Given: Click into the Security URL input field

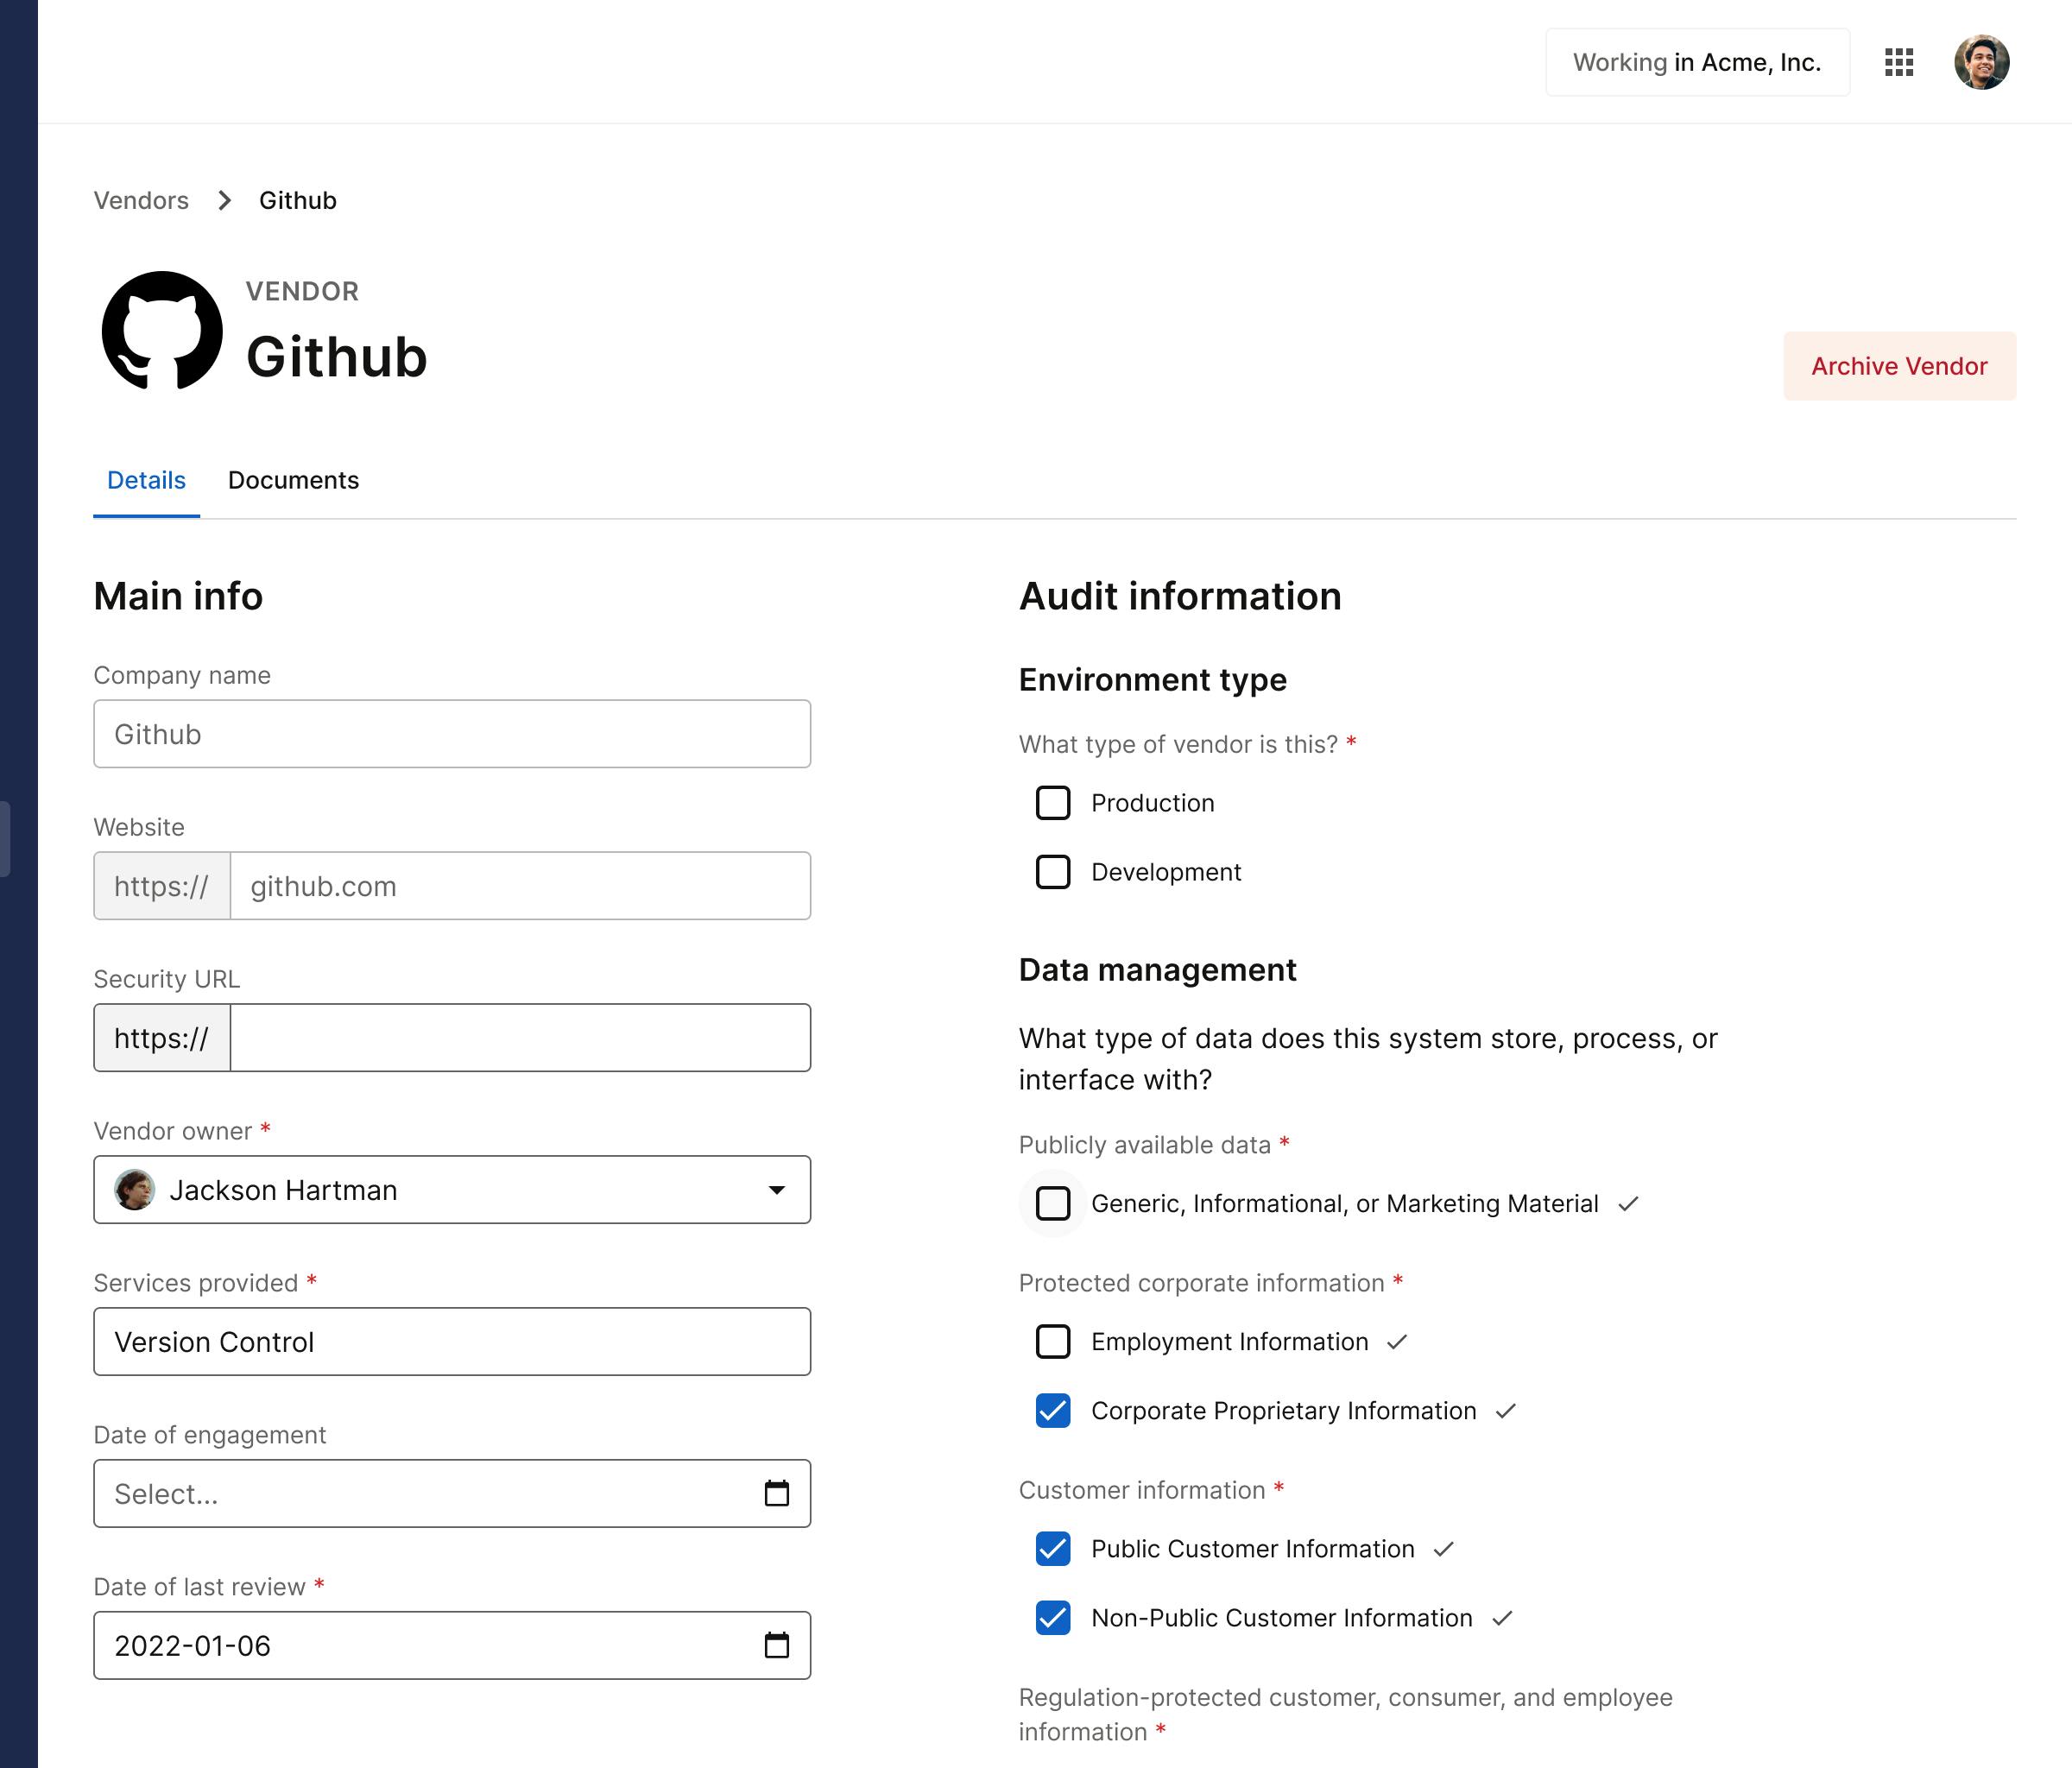Looking at the screenshot, I should [x=520, y=1038].
